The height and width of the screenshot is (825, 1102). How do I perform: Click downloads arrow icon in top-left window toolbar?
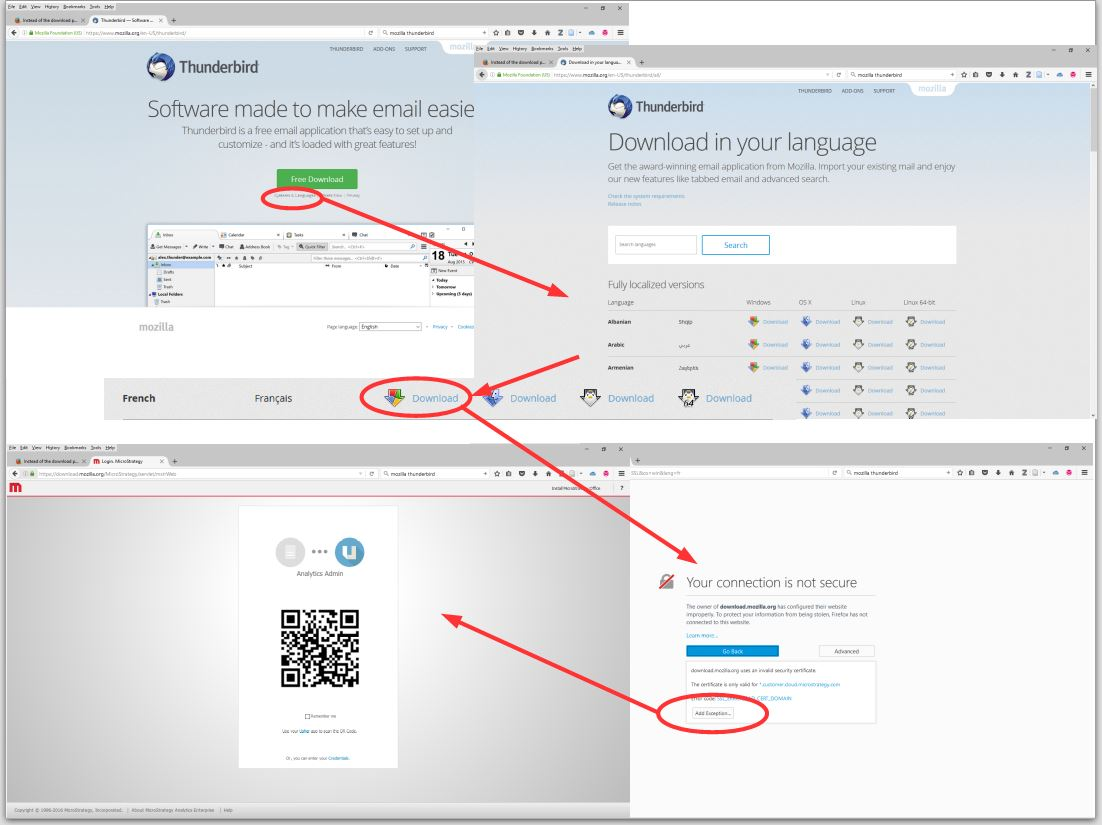click(534, 32)
